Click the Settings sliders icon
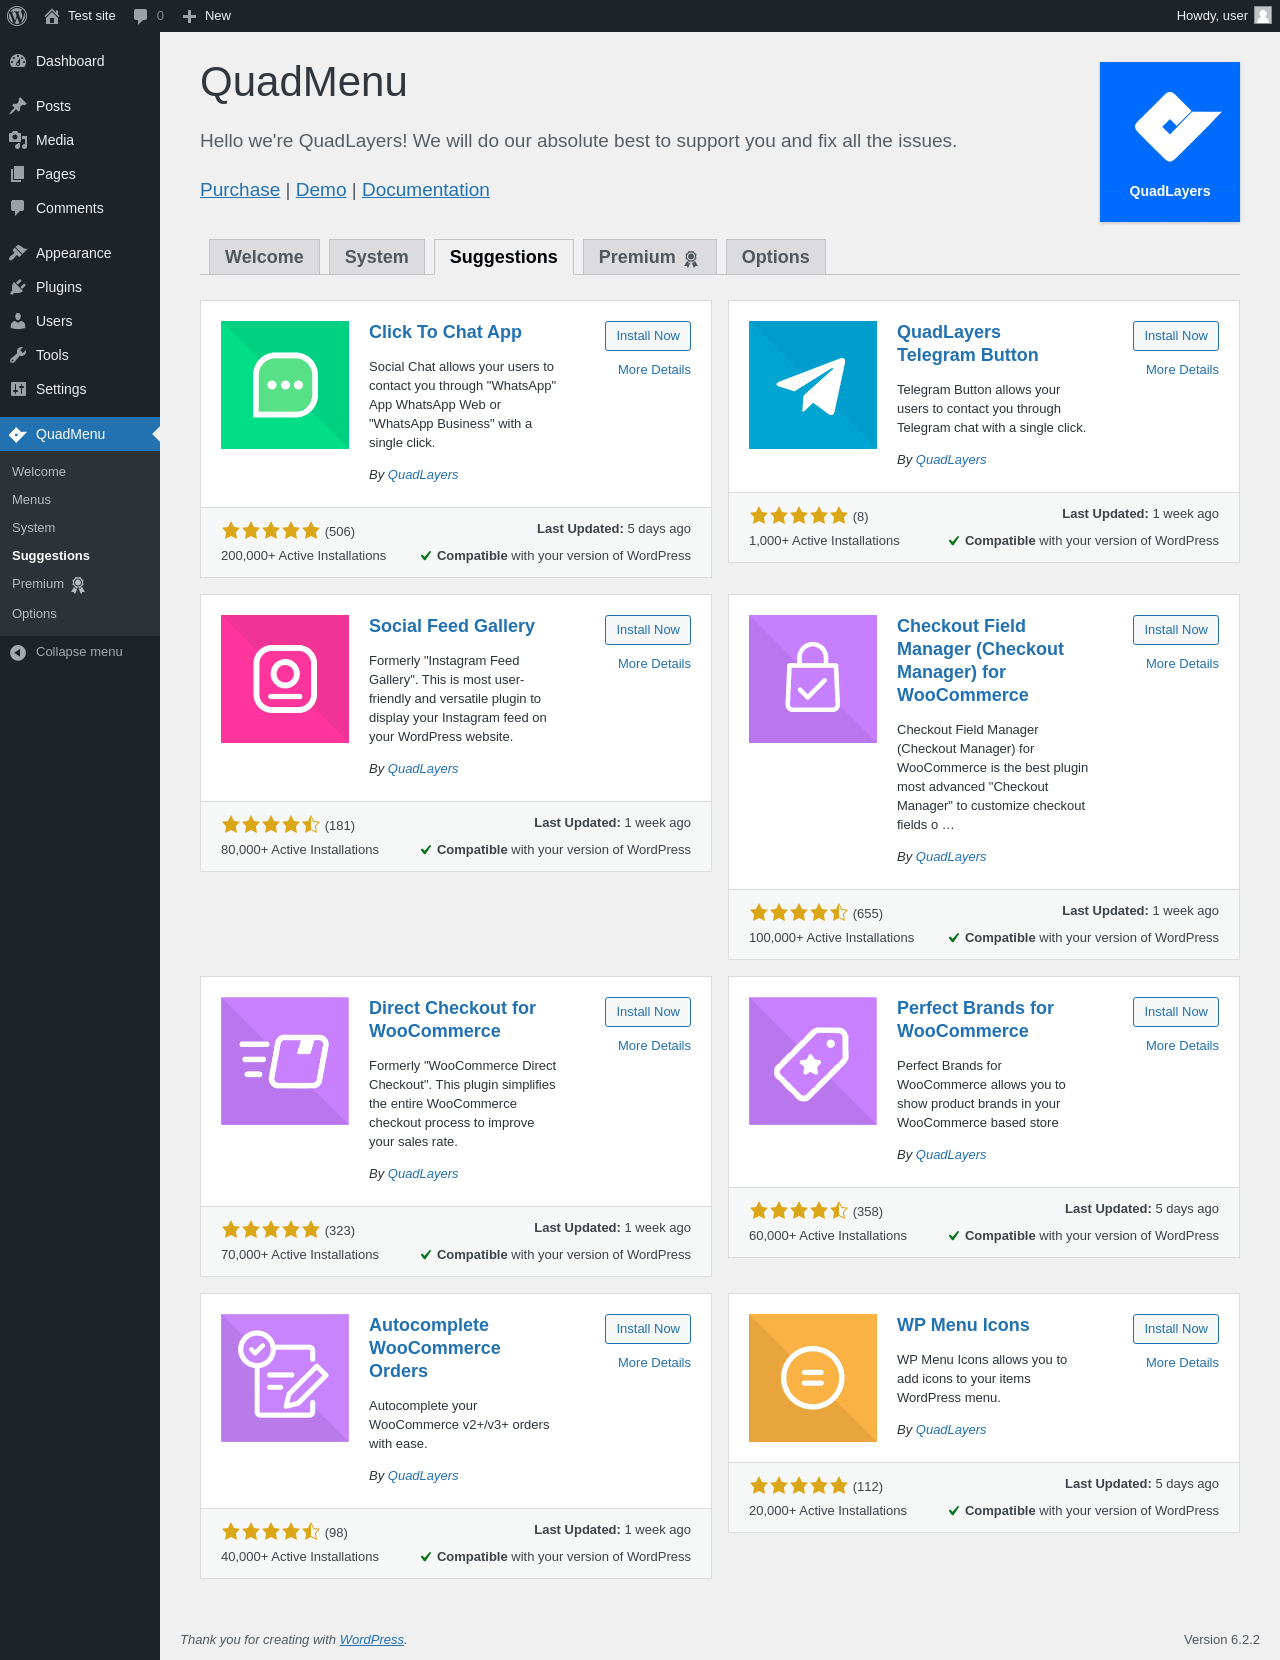 pyautogui.click(x=18, y=389)
